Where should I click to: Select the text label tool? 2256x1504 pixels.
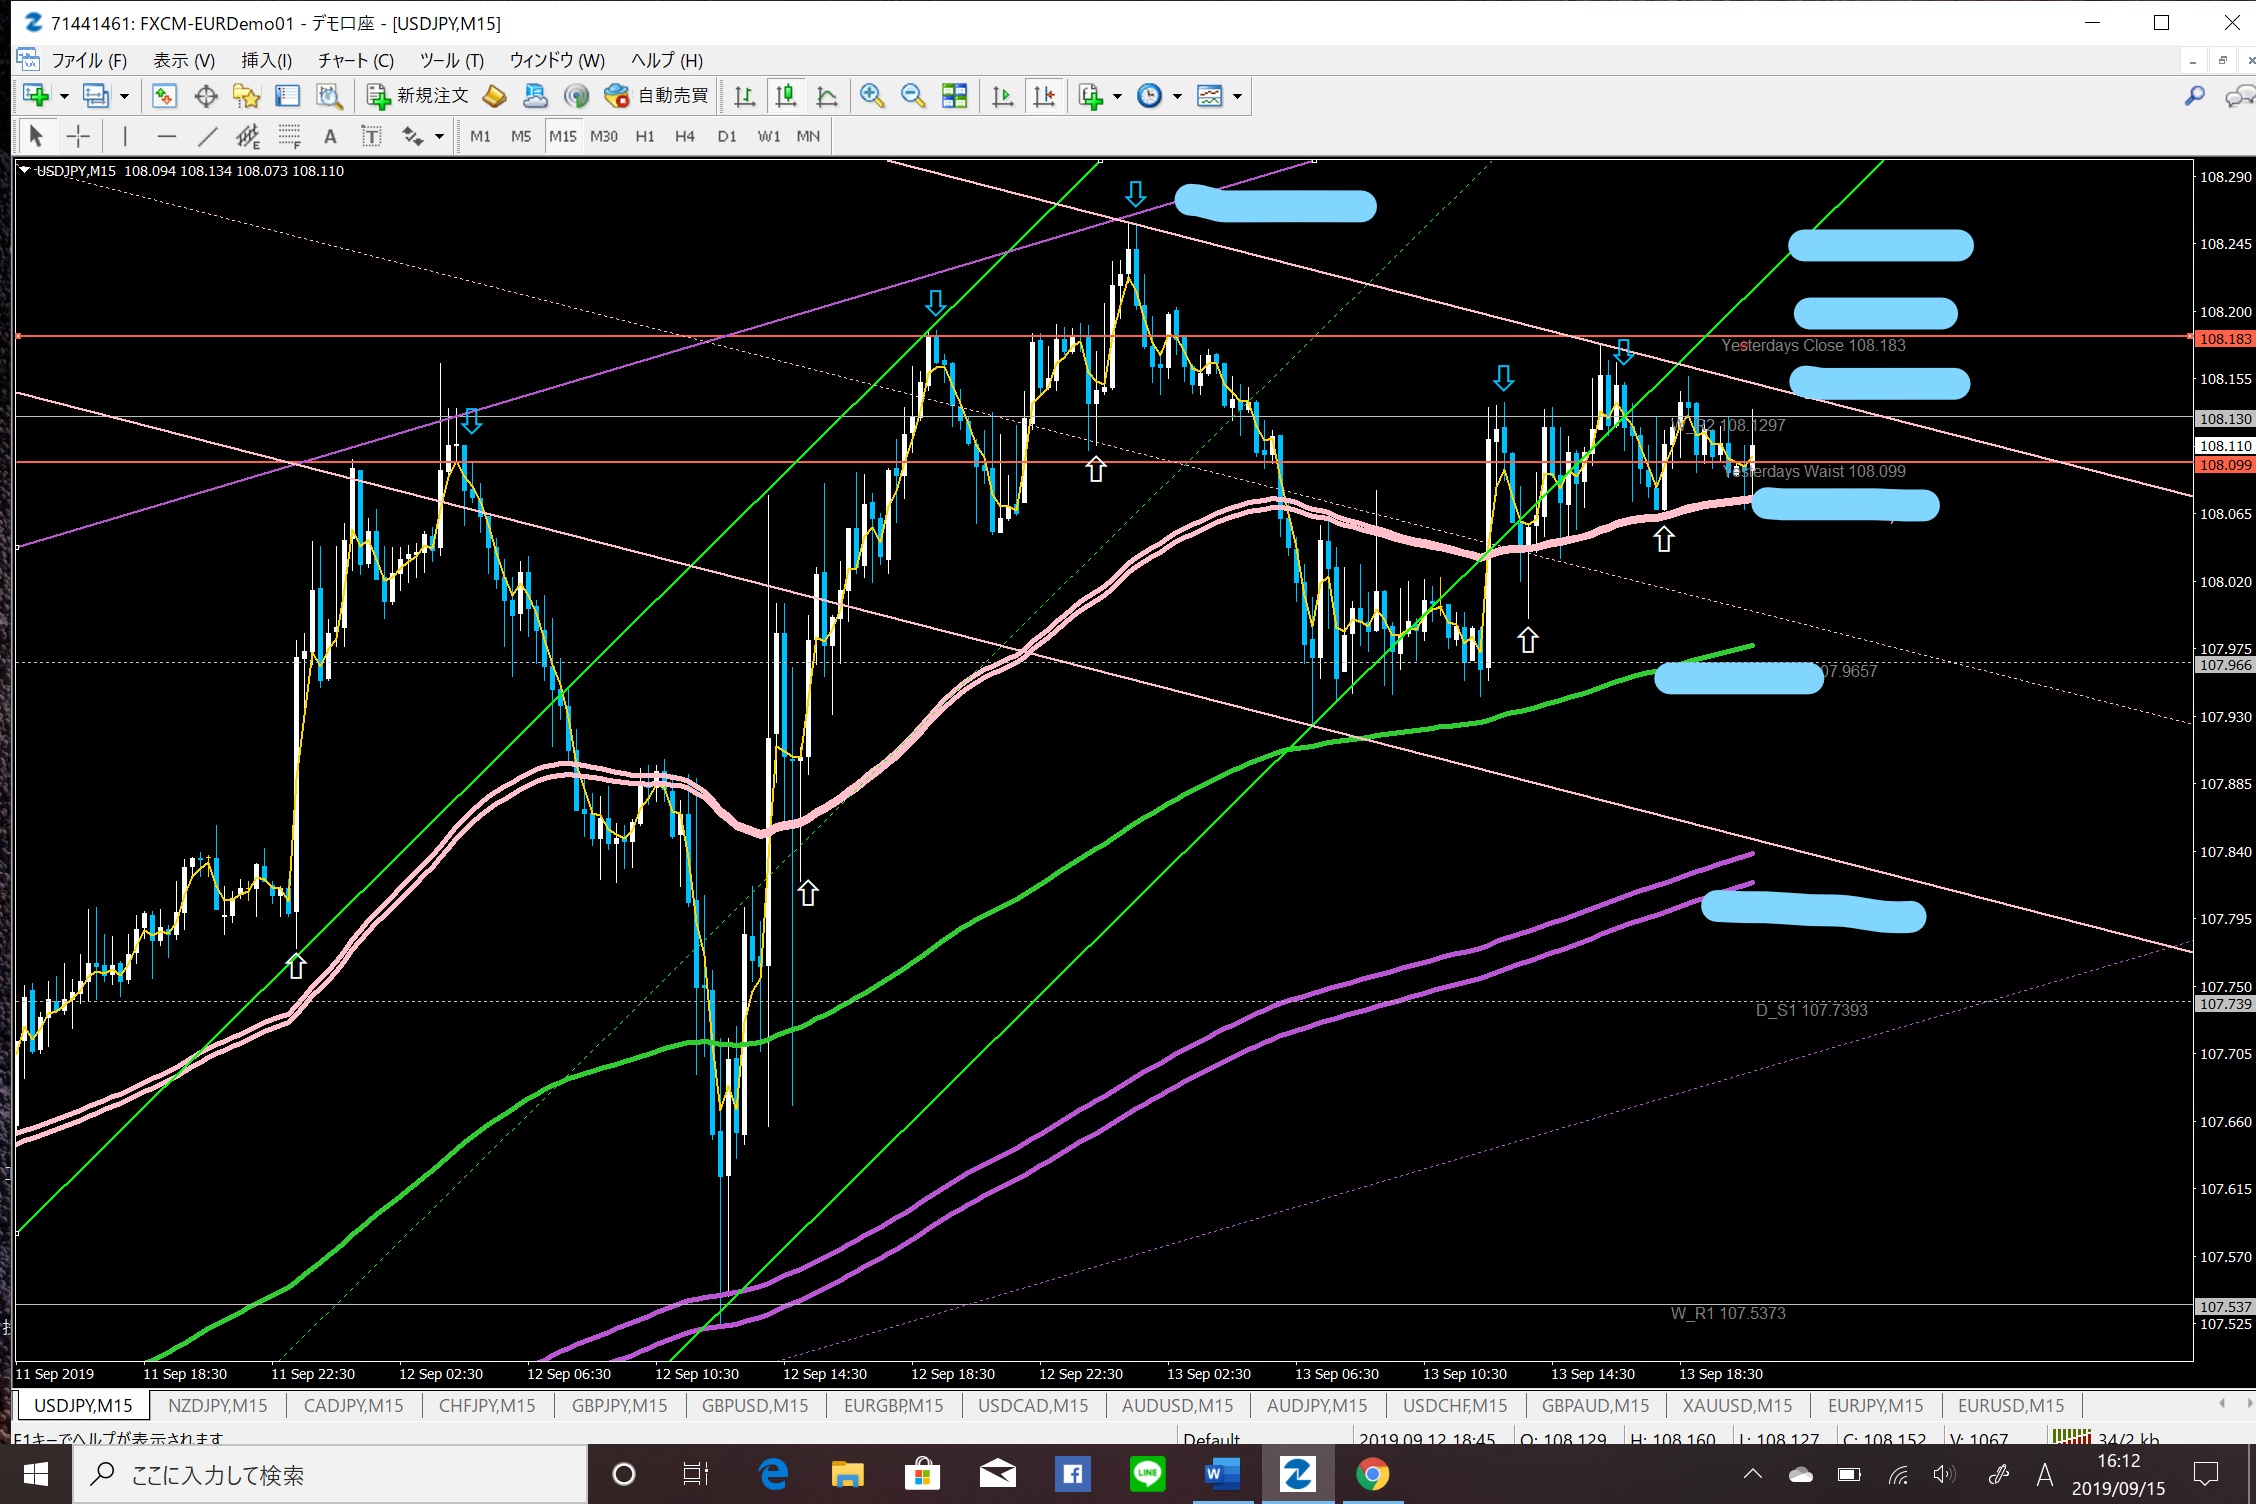click(371, 136)
